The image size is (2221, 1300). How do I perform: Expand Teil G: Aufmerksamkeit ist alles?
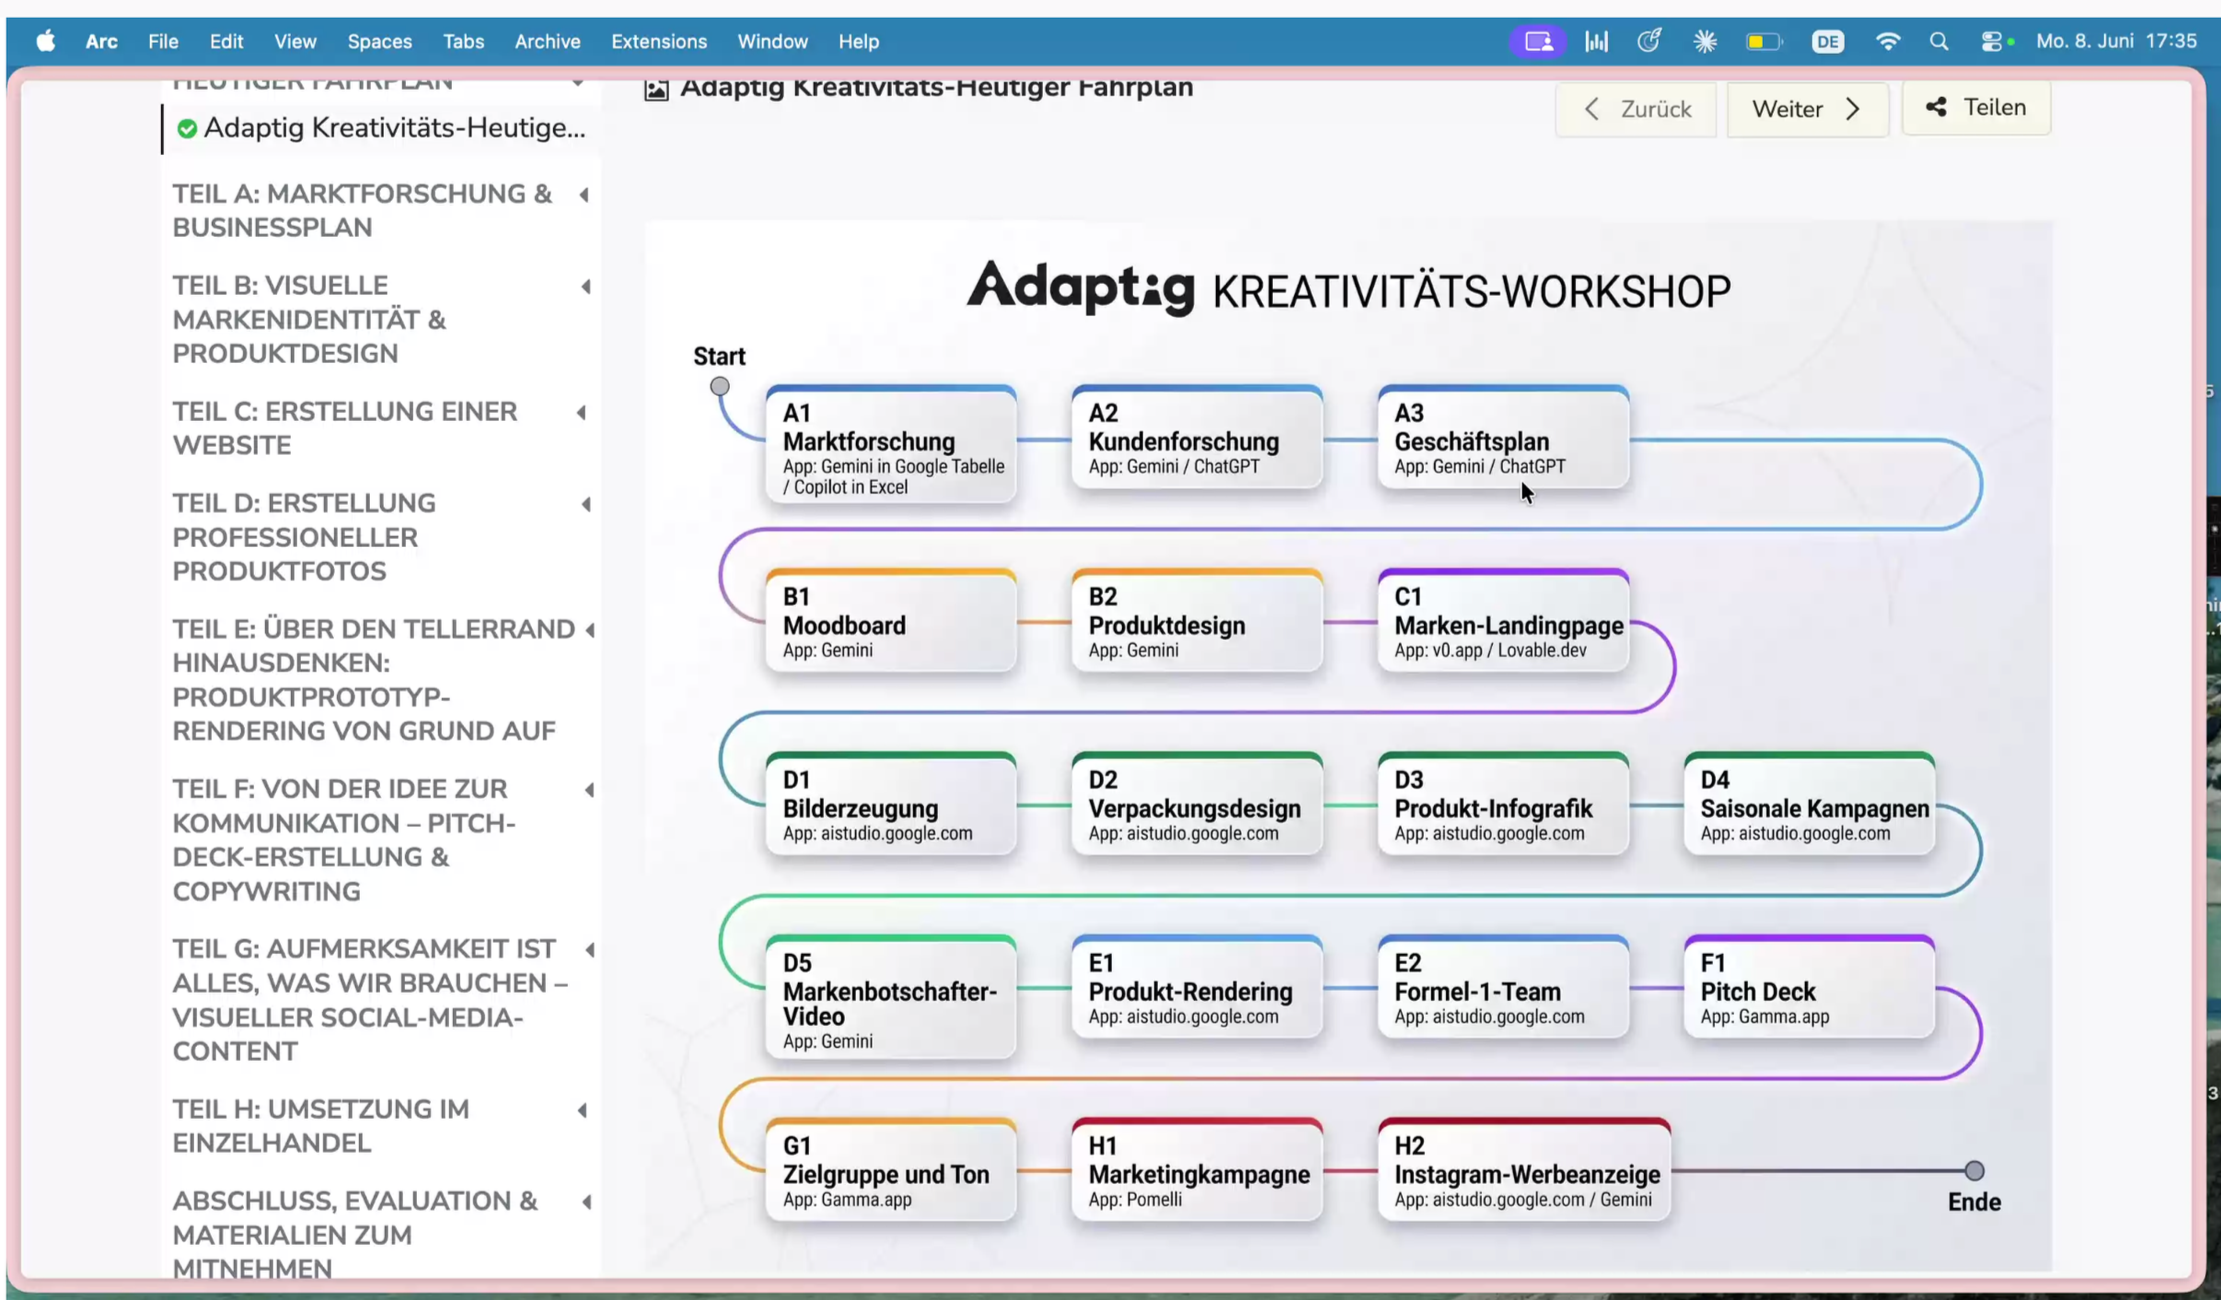click(x=590, y=950)
